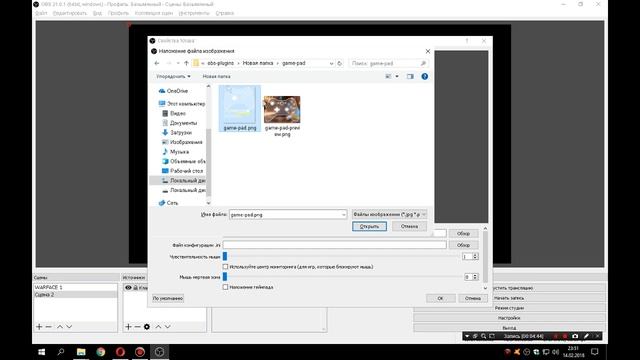The height and width of the screenshot is (360, 640).
Task: Change the file view layout icon
Action: pyautogui.click(x=388, y=76)
